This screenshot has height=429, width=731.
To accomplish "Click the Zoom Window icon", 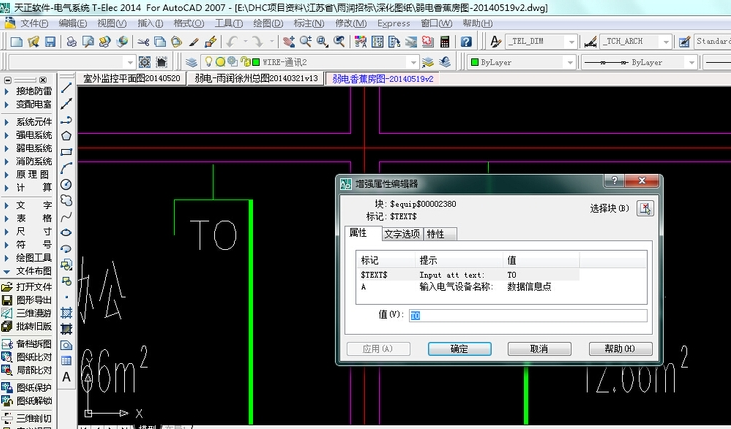I will 323,42.
